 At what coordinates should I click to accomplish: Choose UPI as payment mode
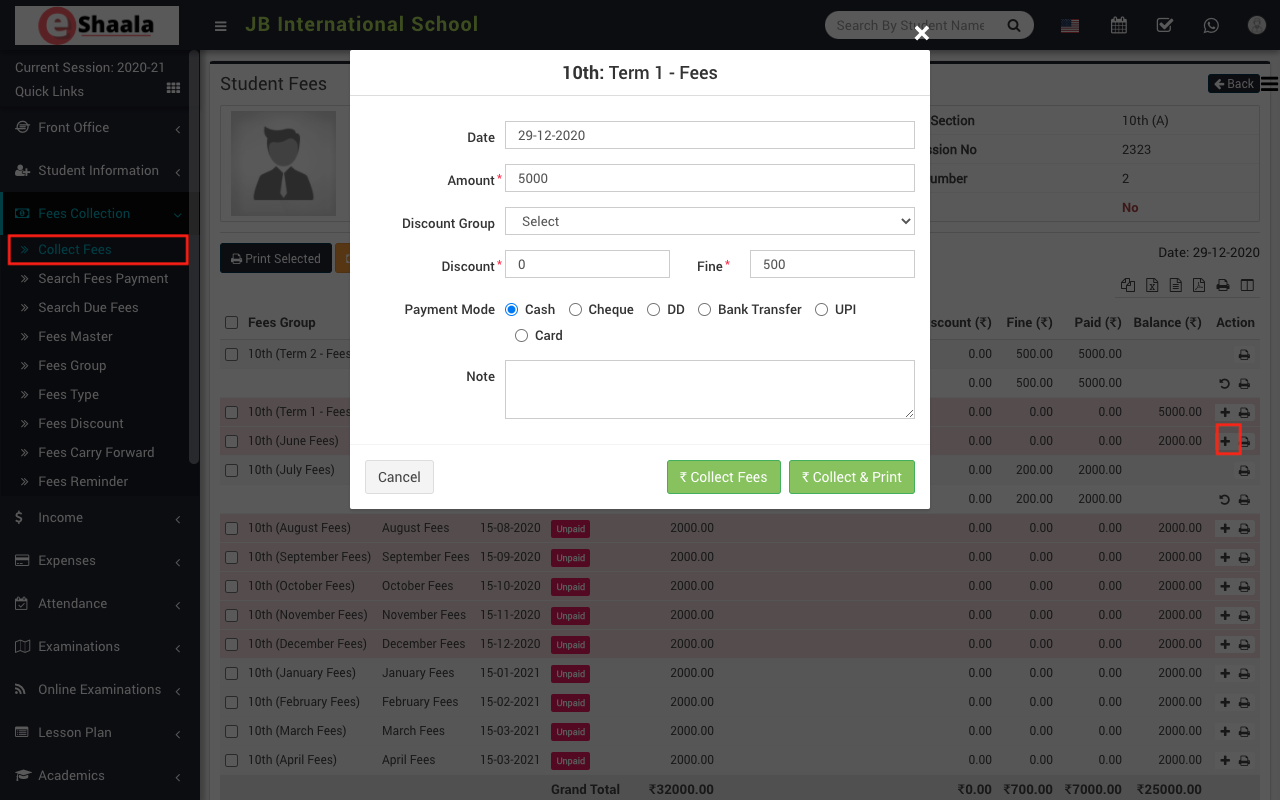(822, 310)
